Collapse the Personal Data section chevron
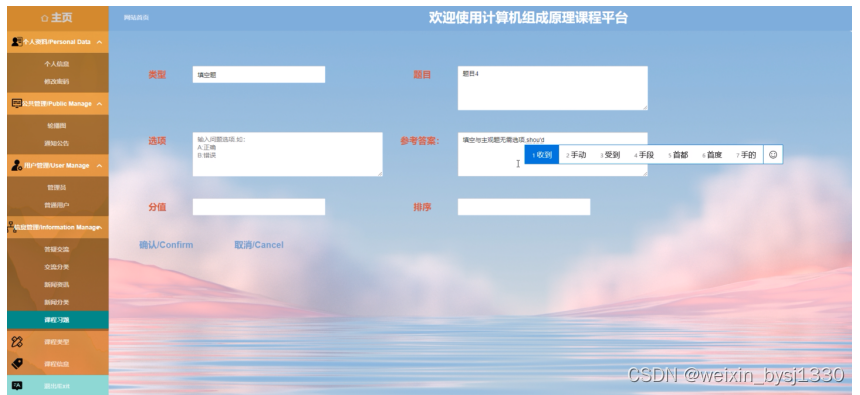 click(x=99, y=42)
